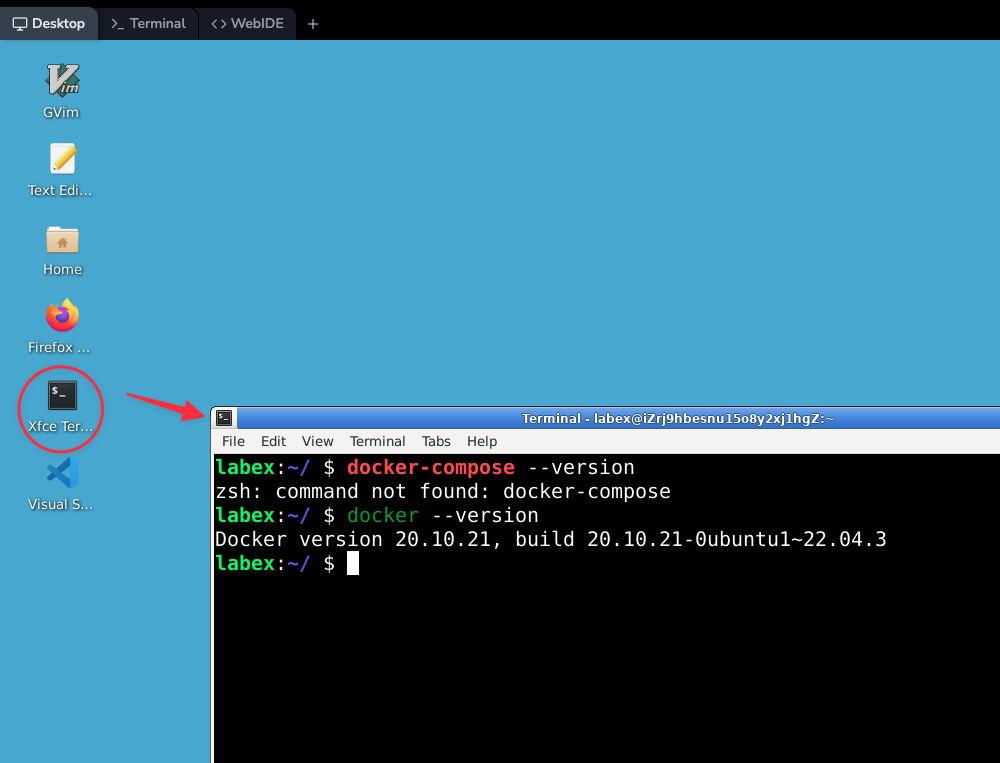This screenshot has width=1000, height=763.
Task: Click the Docker version output line
Action: (550, 540)
